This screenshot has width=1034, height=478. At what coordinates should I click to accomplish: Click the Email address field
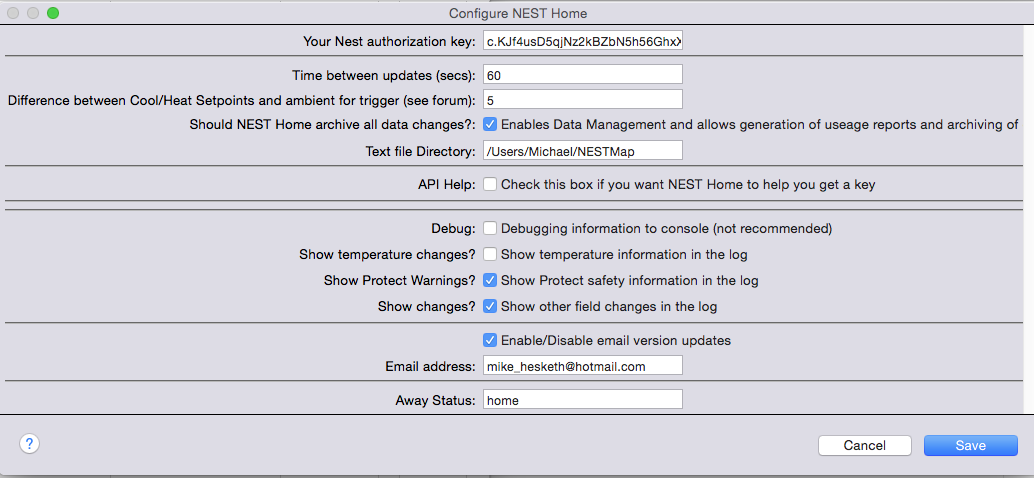[x=582, y=366]
